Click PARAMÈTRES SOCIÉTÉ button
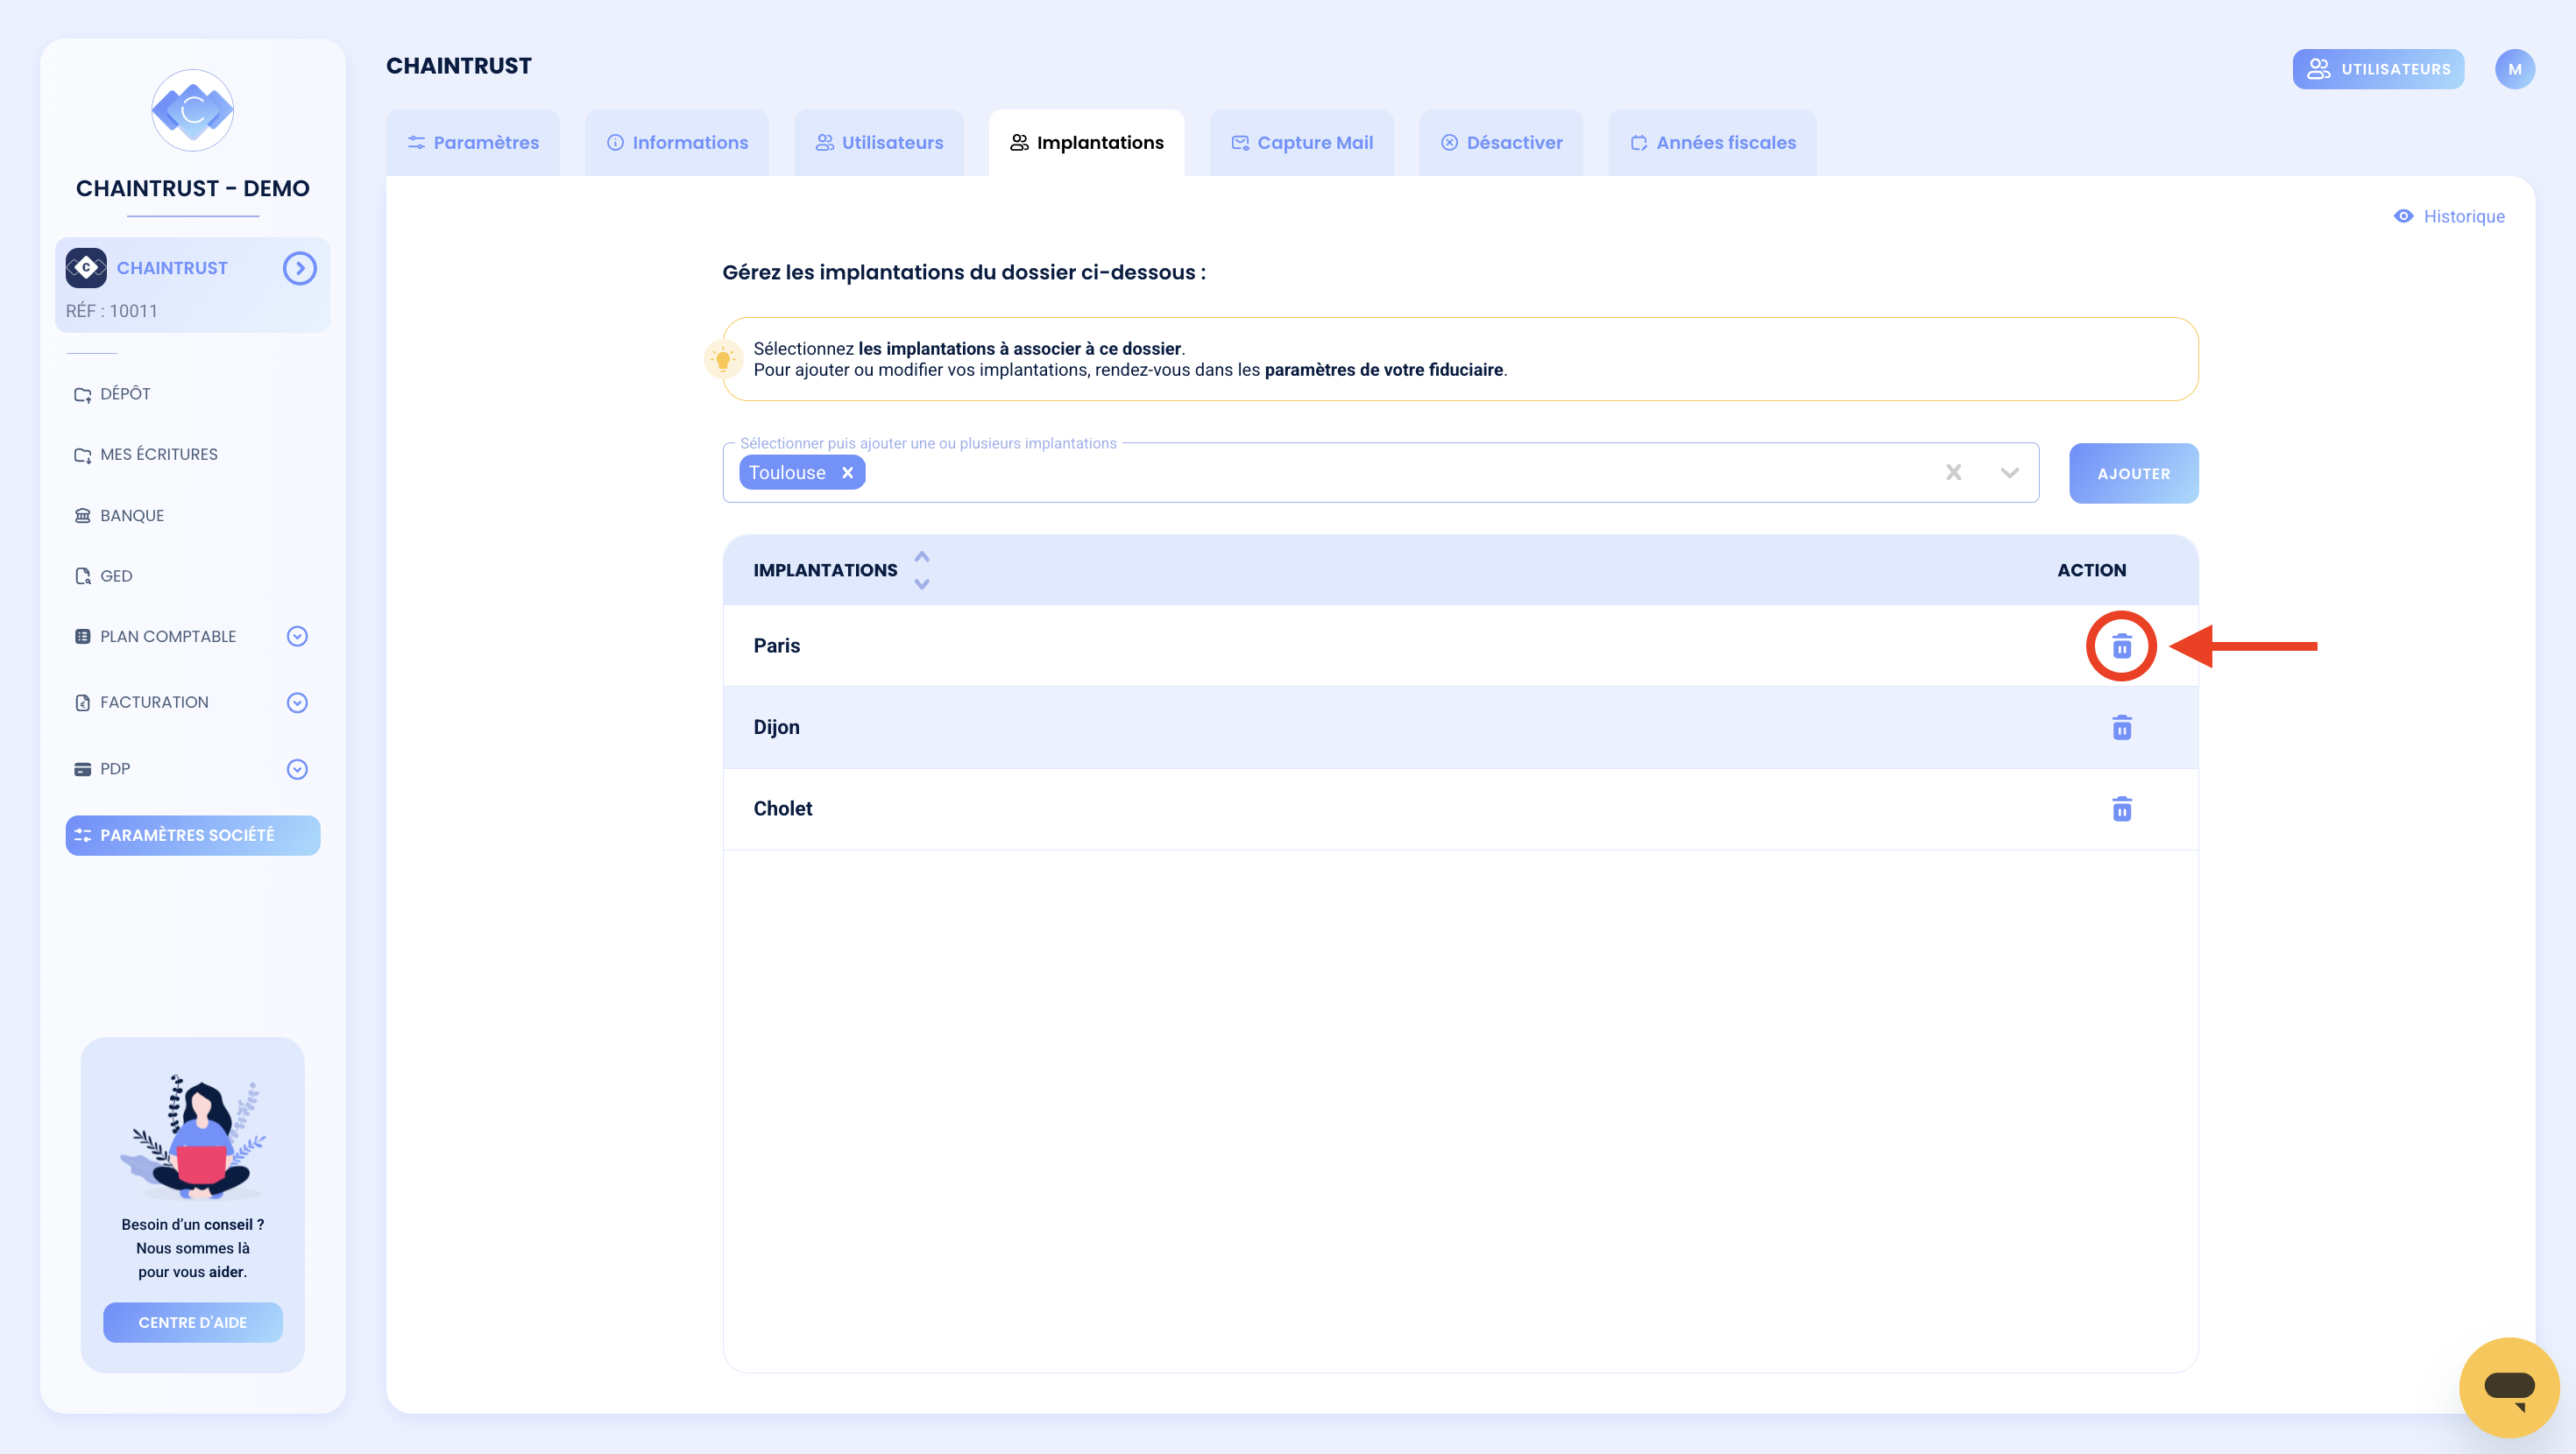2576x1454 pixels. click(x=192, y=835)
